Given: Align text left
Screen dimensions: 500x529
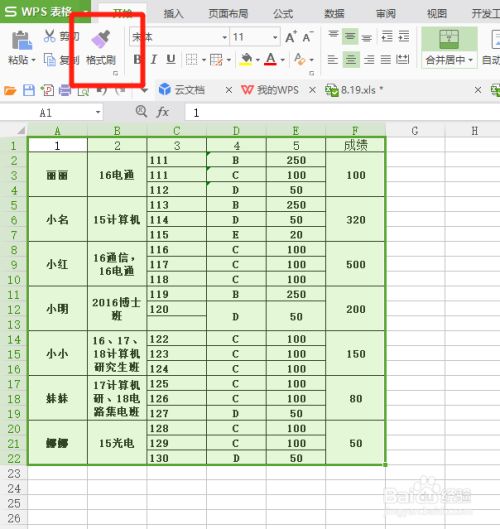Looking at the screenshot, I should (333, 60).
